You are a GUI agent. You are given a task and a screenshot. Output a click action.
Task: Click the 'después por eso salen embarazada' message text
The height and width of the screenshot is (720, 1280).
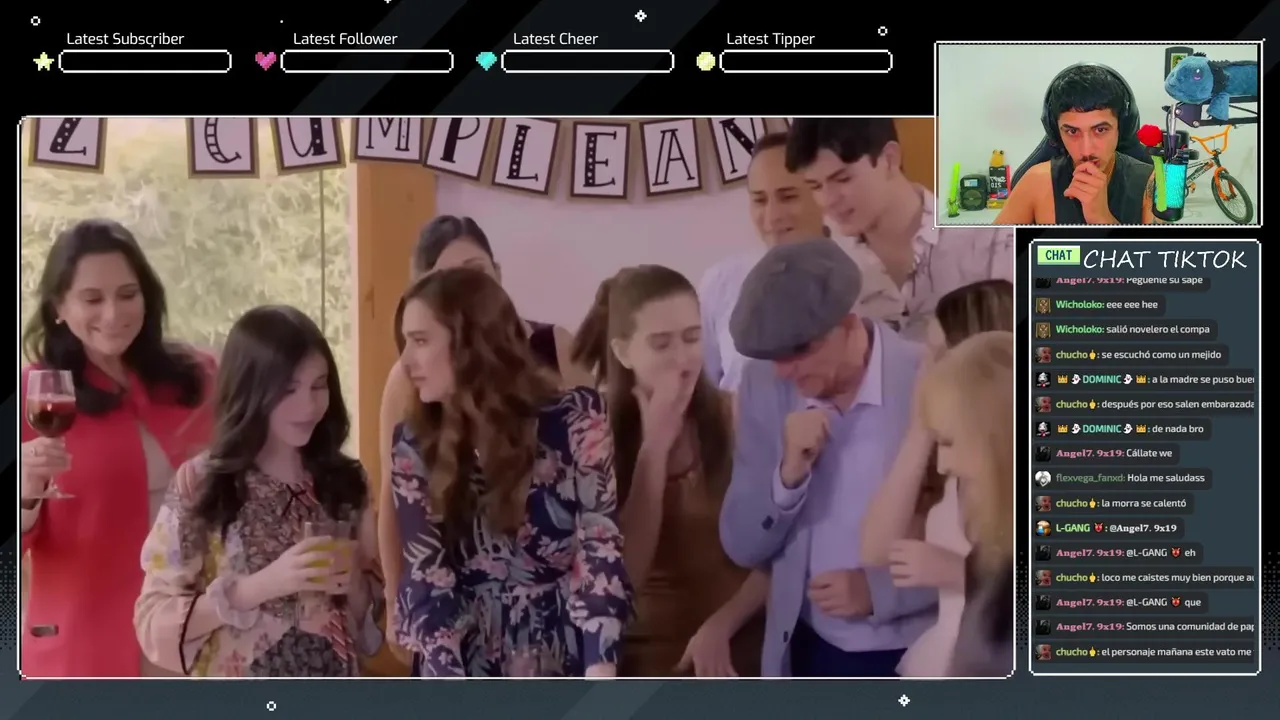[x=1178, y=404]
